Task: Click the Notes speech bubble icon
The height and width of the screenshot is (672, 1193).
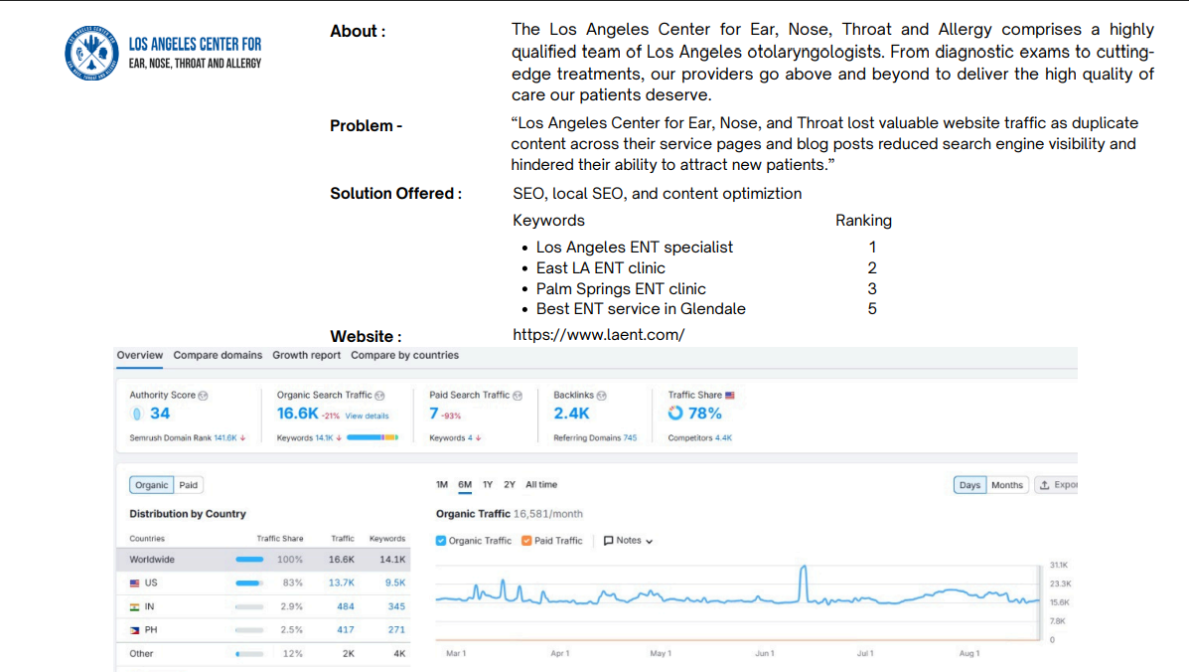Action: 609,541
